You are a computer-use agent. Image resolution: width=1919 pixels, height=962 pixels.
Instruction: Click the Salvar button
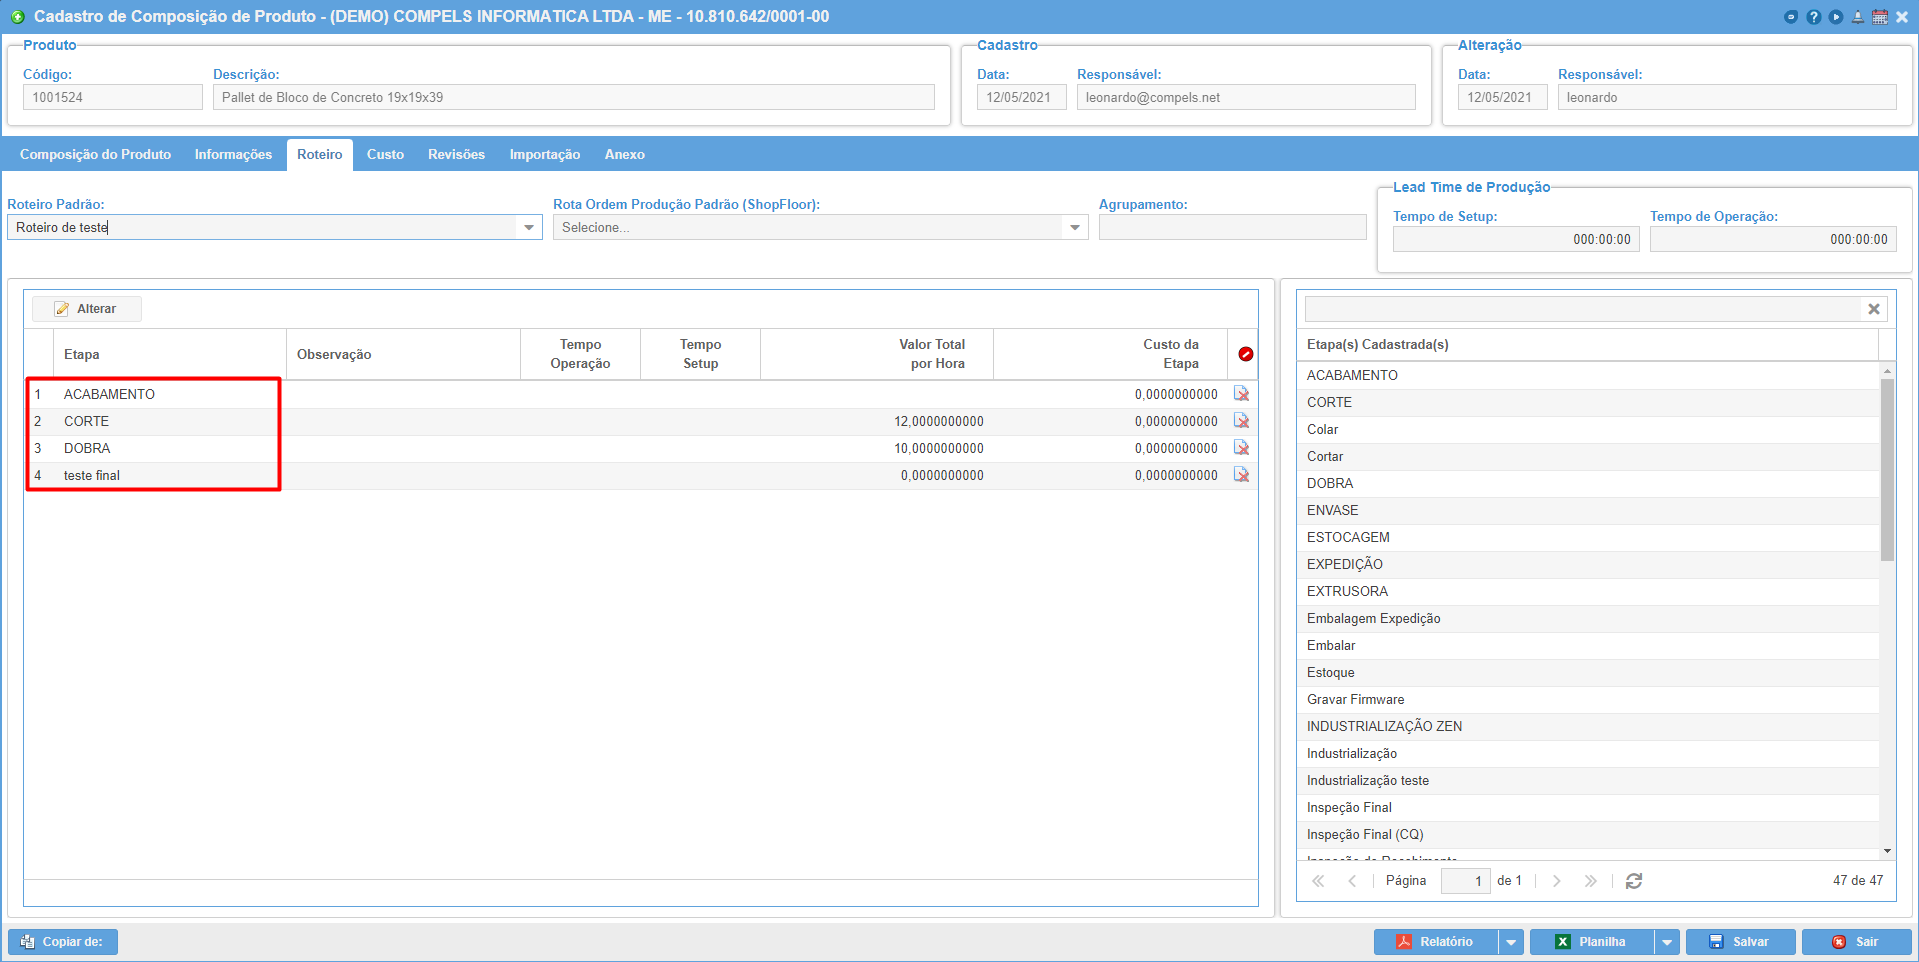pos(1740,942)
